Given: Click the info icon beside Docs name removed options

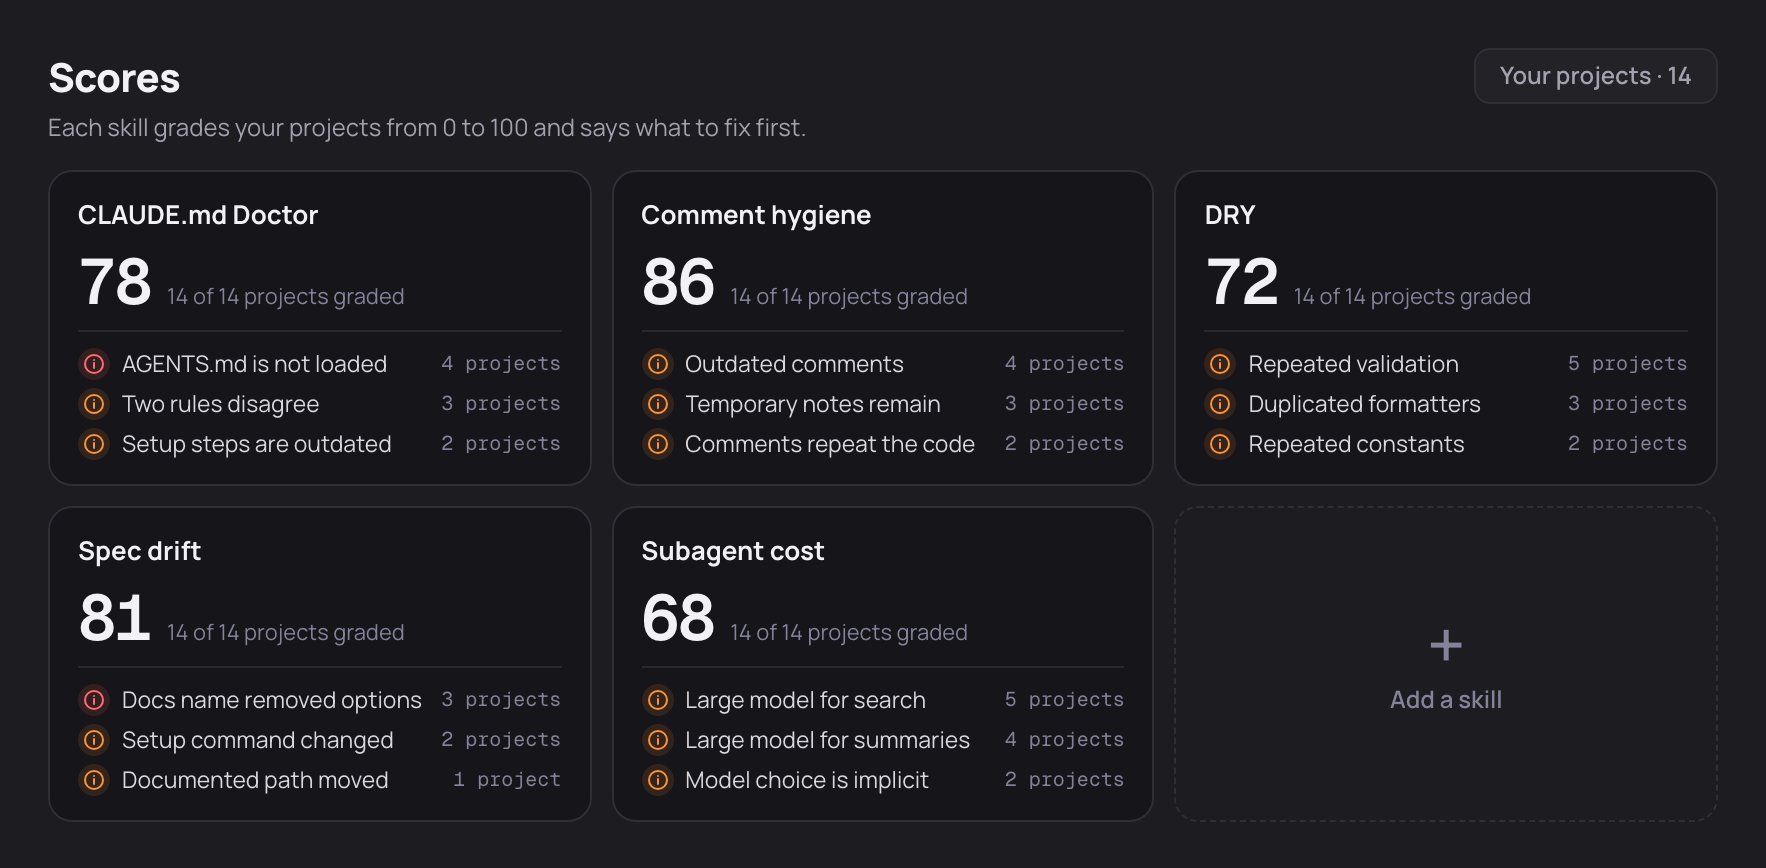Looking at the screenshot, I should click(94, 700).
